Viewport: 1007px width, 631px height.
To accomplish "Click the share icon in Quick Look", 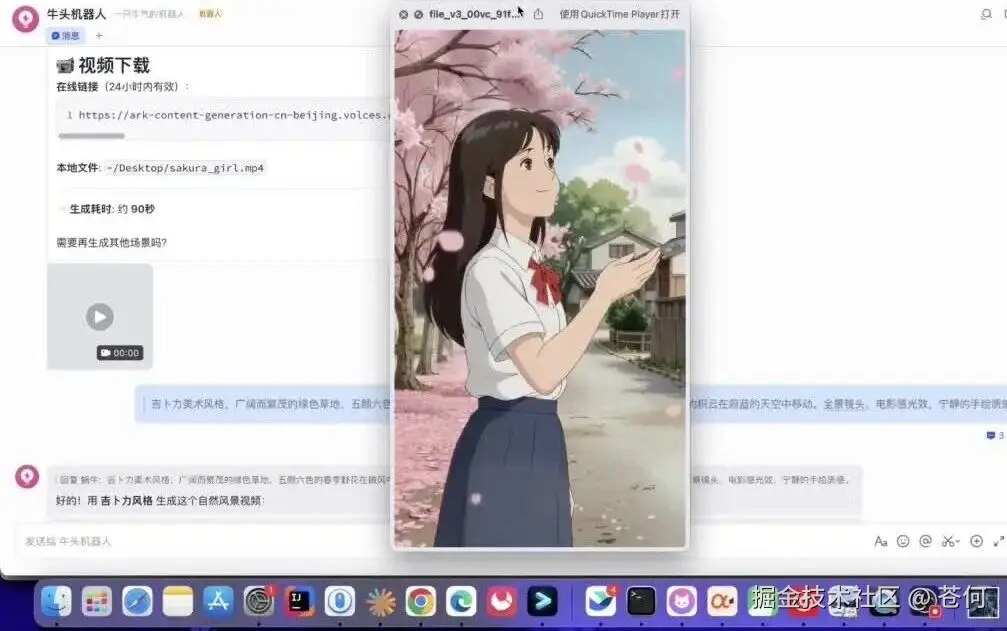I will pyautogui.click(x=538, y=14).
